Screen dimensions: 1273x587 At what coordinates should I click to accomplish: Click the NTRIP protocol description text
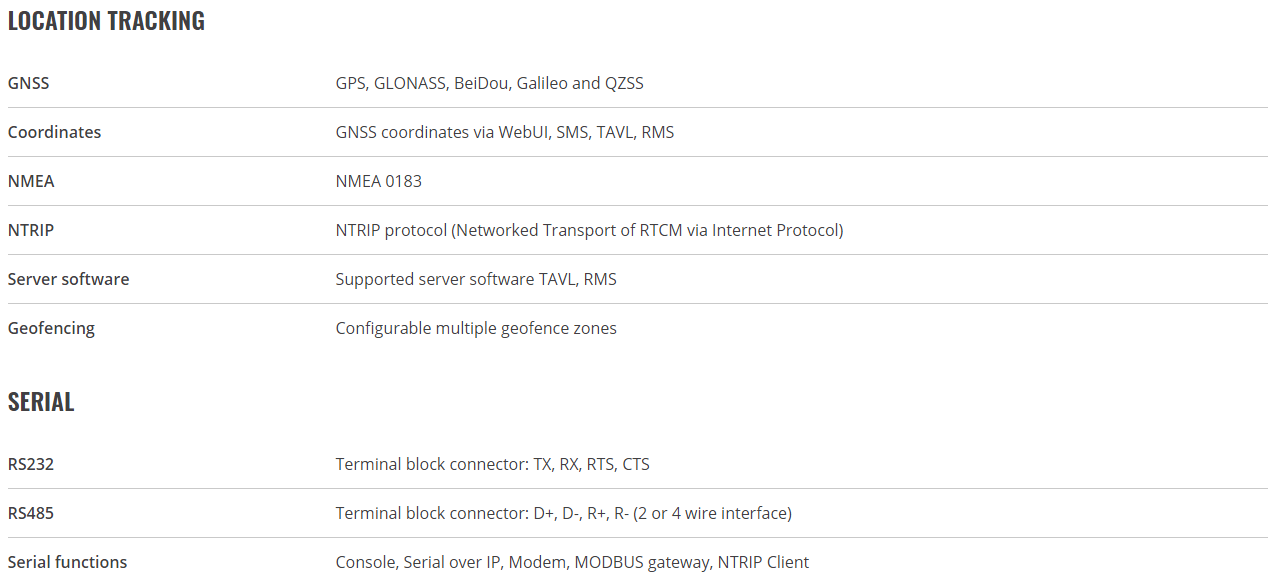pyautogui.click(x=590, y=230)
